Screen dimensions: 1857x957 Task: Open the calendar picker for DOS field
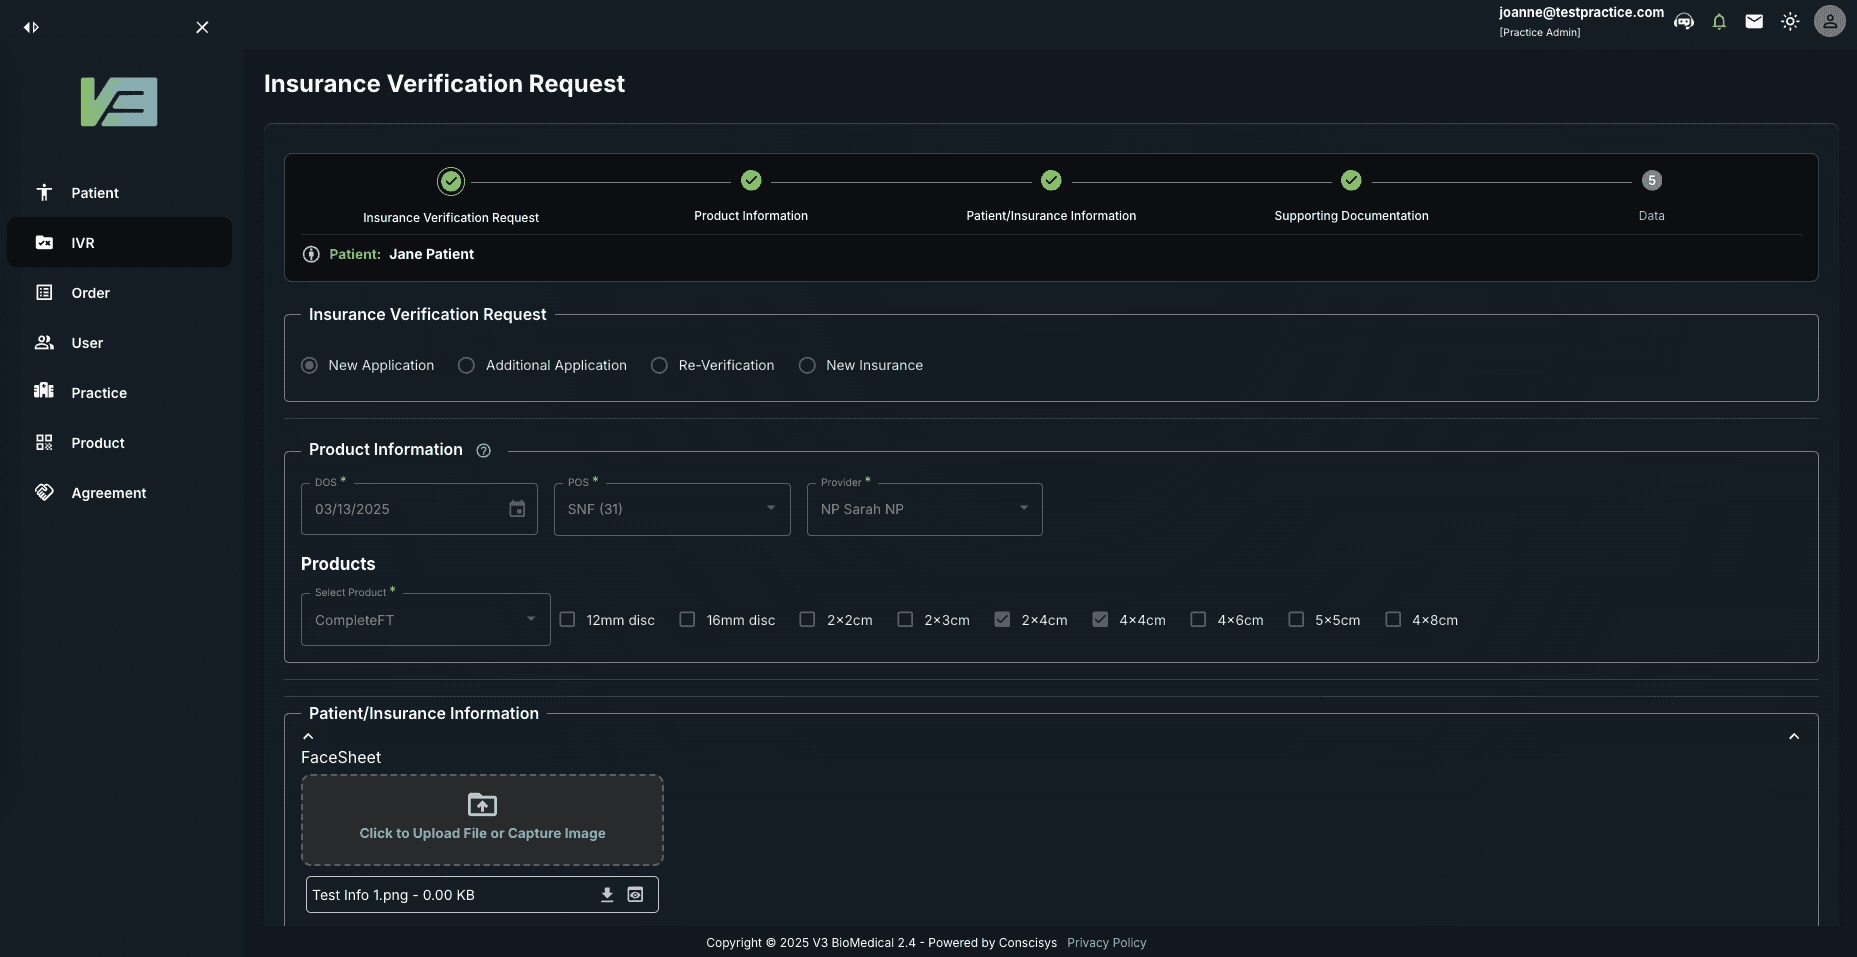[x=517, y=509]
